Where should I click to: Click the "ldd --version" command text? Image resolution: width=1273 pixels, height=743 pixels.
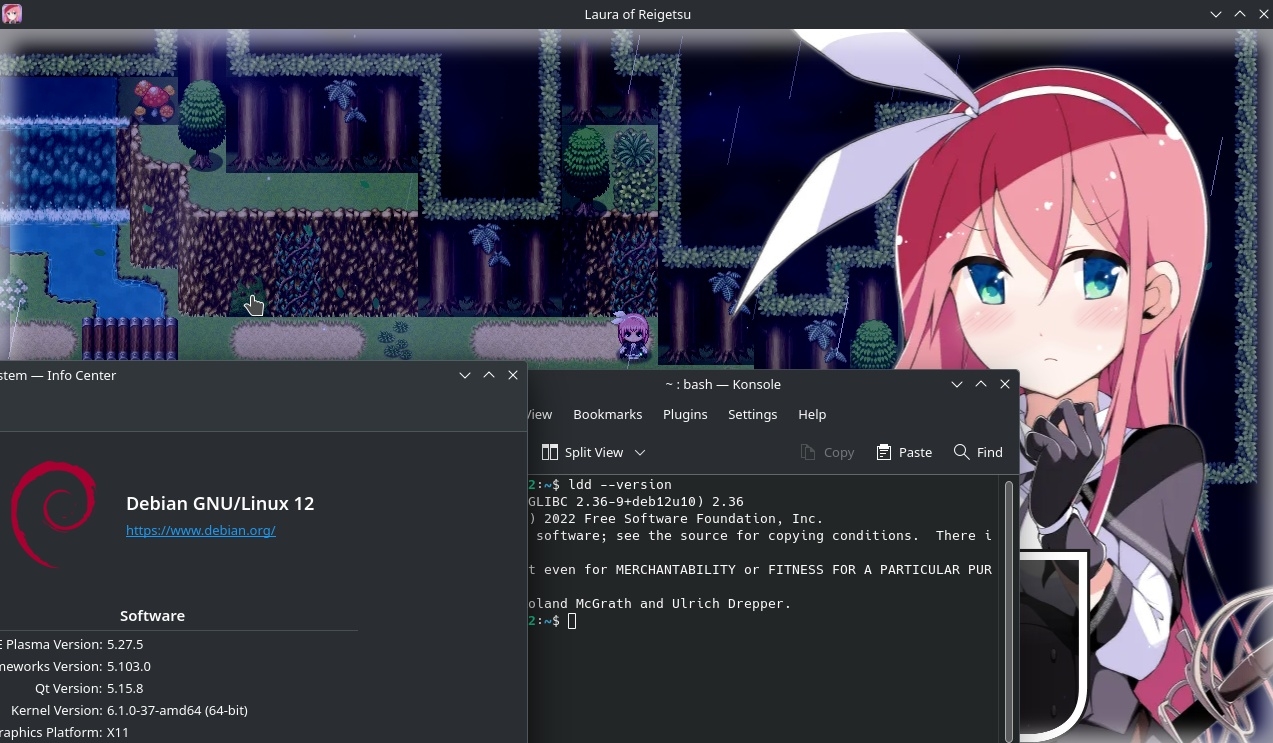point(620,485)
